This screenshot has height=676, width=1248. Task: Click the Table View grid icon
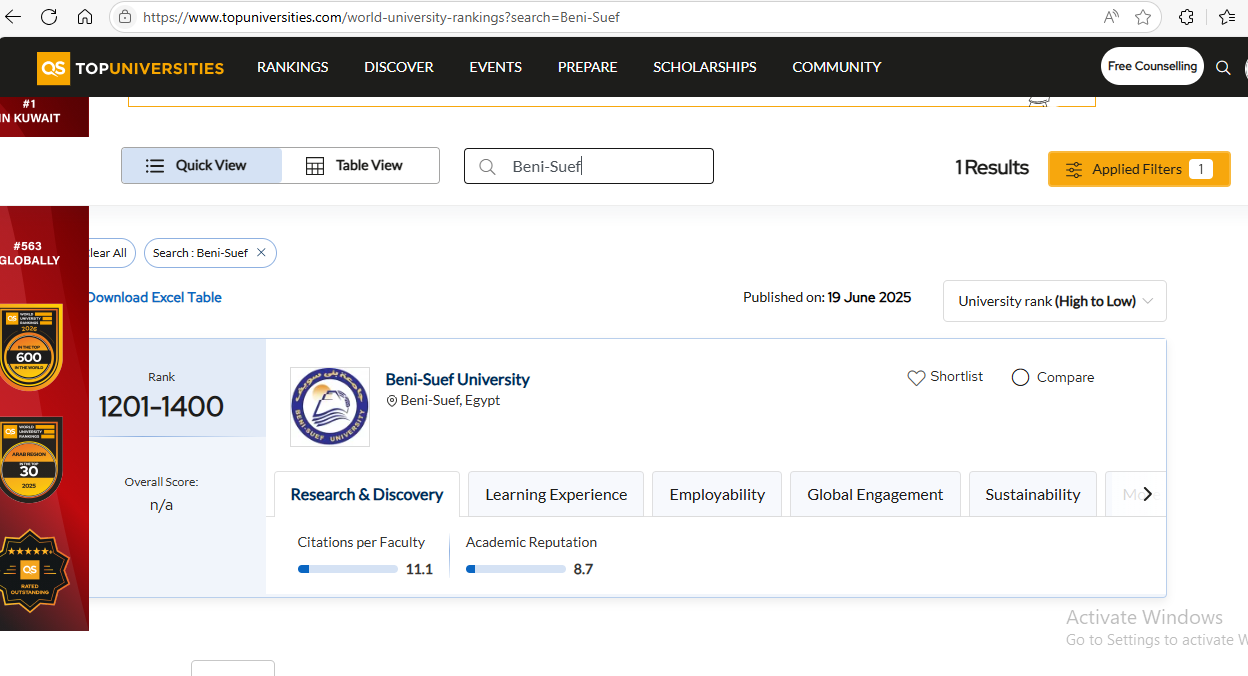coord(315,166)
